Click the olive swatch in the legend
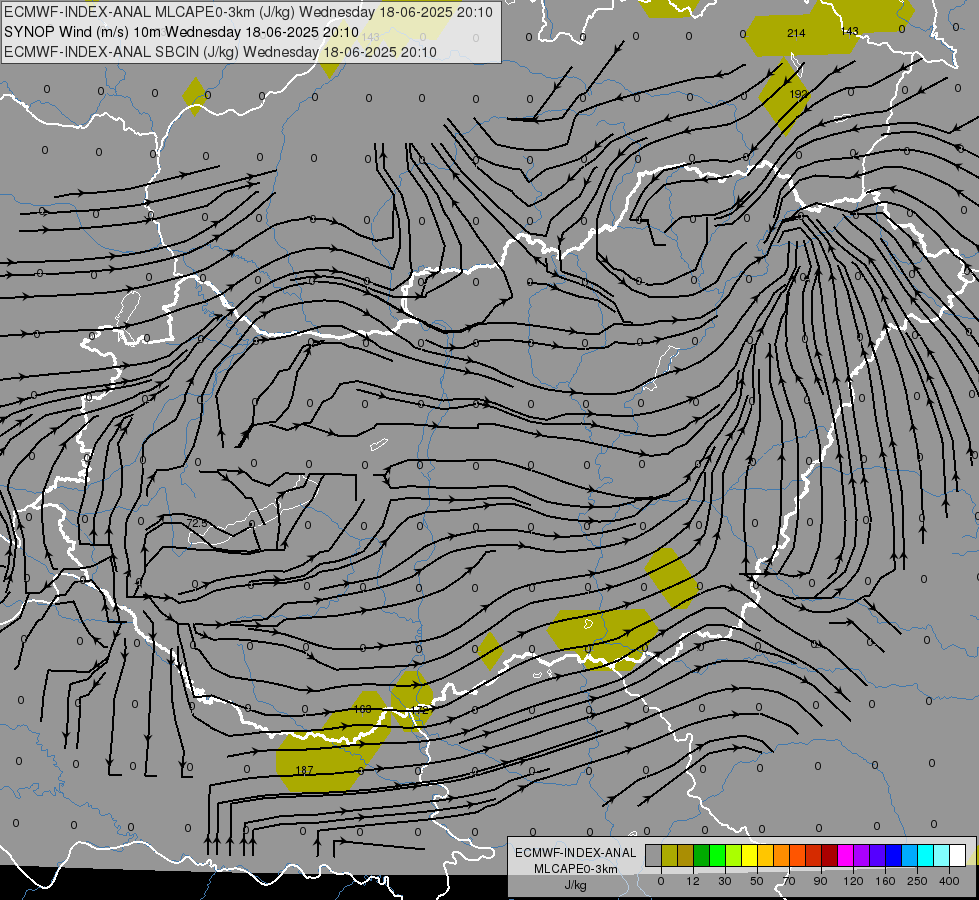 coord(669,855)
